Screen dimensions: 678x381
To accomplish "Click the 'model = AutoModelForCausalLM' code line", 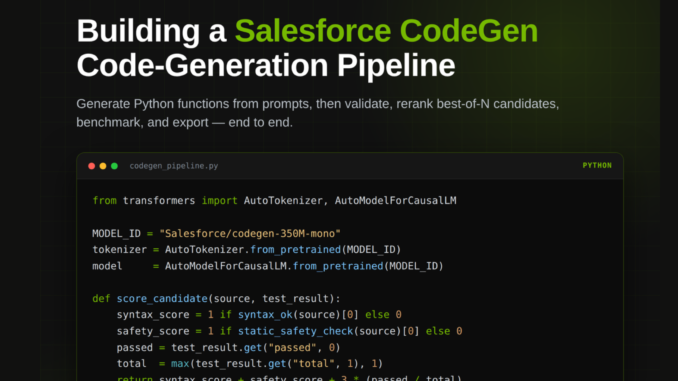I will [268, 266].
